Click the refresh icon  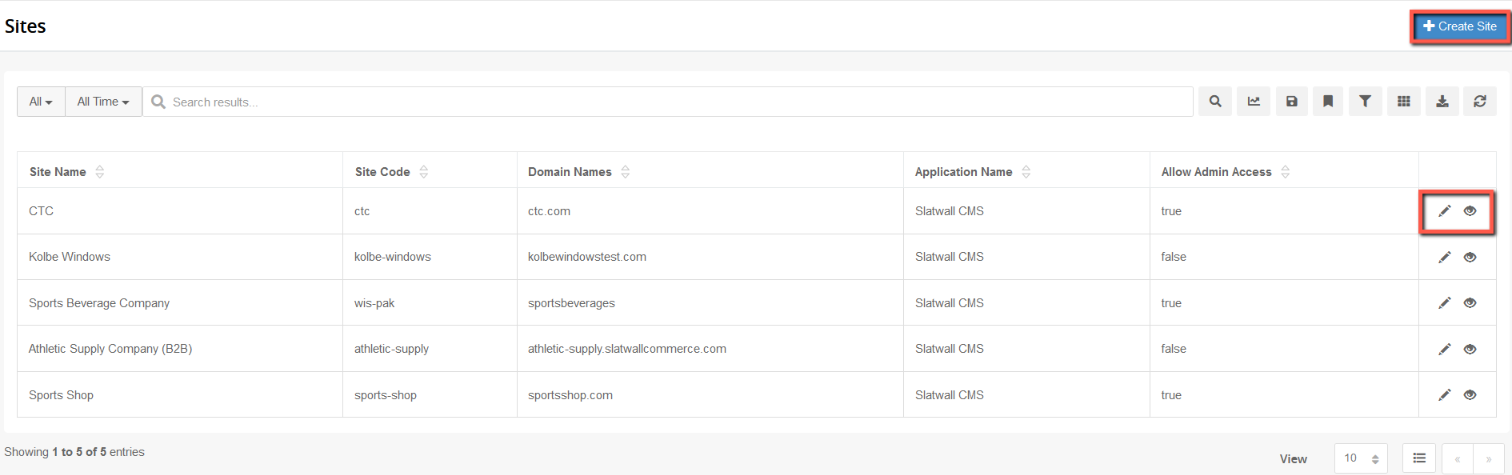pos(1479,102)
